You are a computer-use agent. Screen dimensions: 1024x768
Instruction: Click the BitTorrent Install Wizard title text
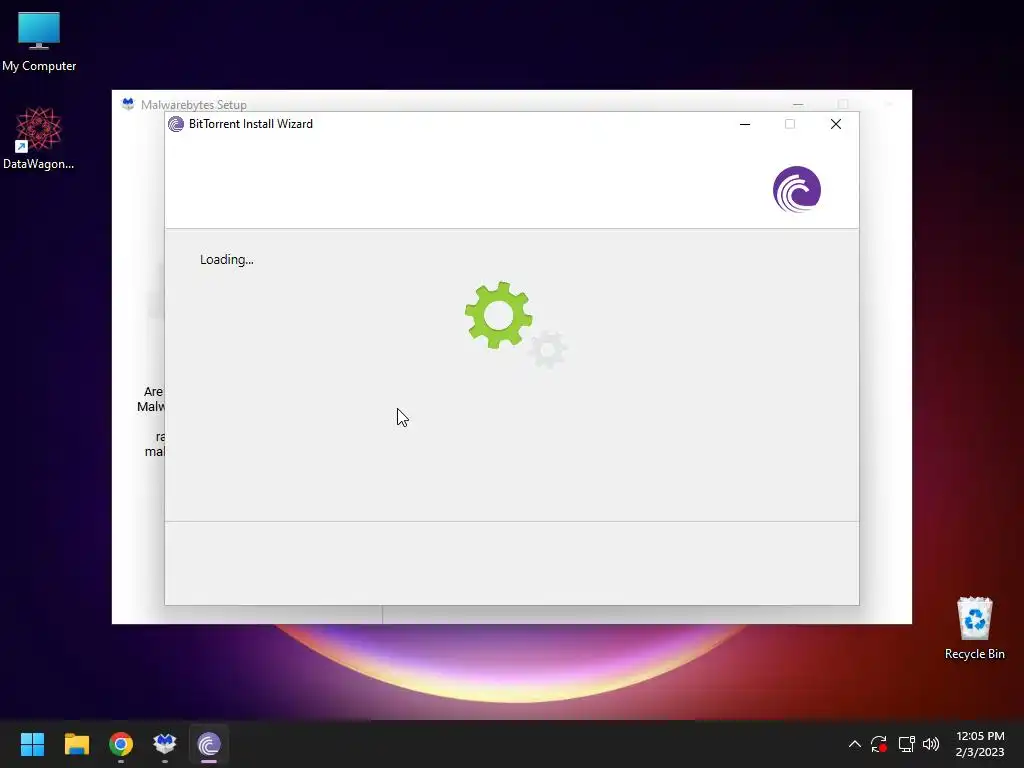tap(251, 124)
